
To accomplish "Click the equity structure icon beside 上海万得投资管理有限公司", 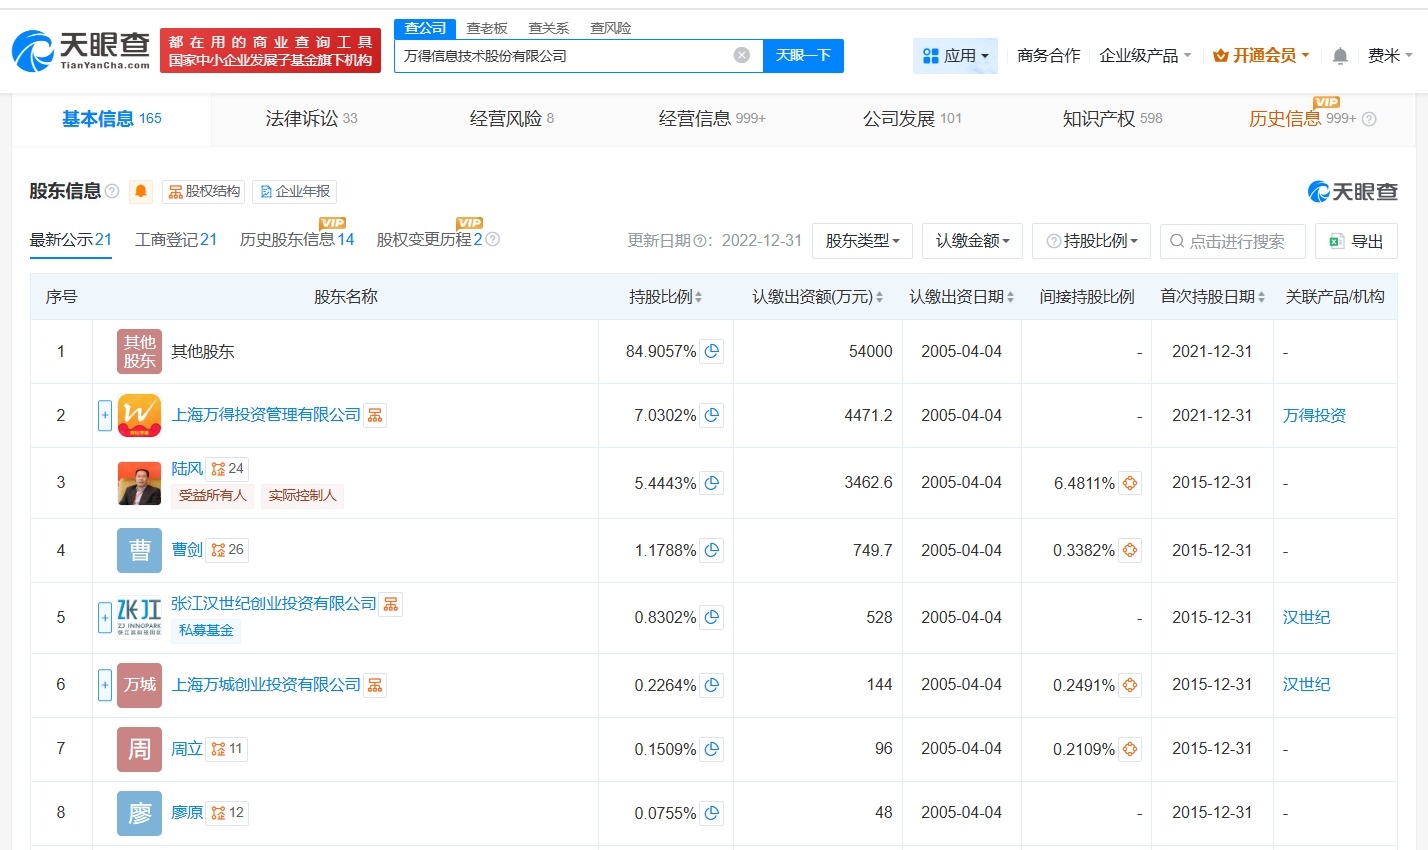I will [375, 414].
